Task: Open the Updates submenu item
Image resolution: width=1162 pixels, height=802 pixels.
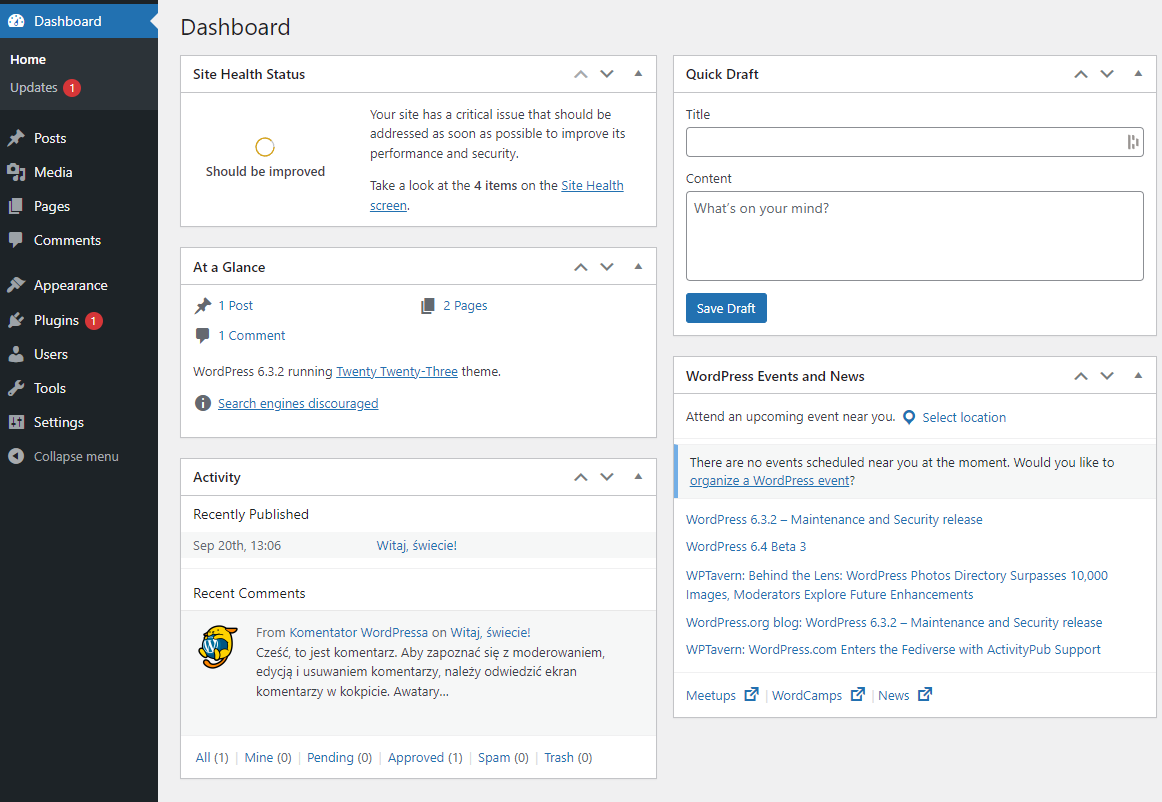Action: click(x=33, y=87)
